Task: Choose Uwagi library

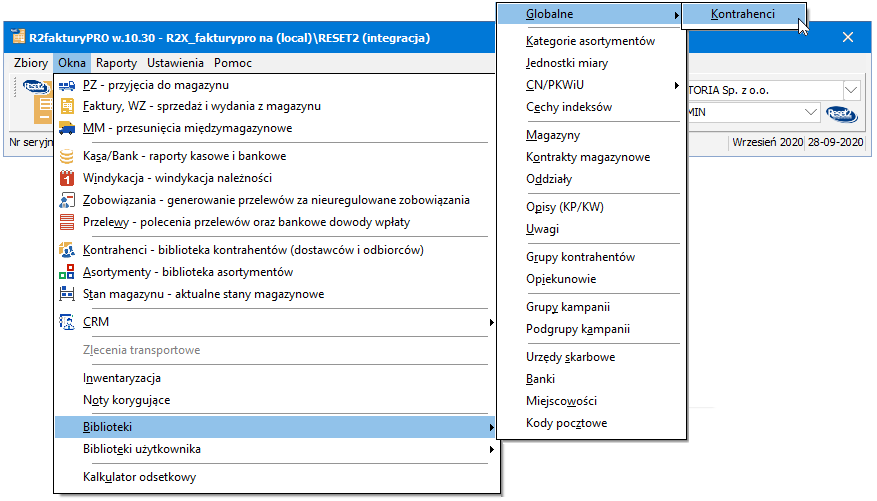Action: 590,229
